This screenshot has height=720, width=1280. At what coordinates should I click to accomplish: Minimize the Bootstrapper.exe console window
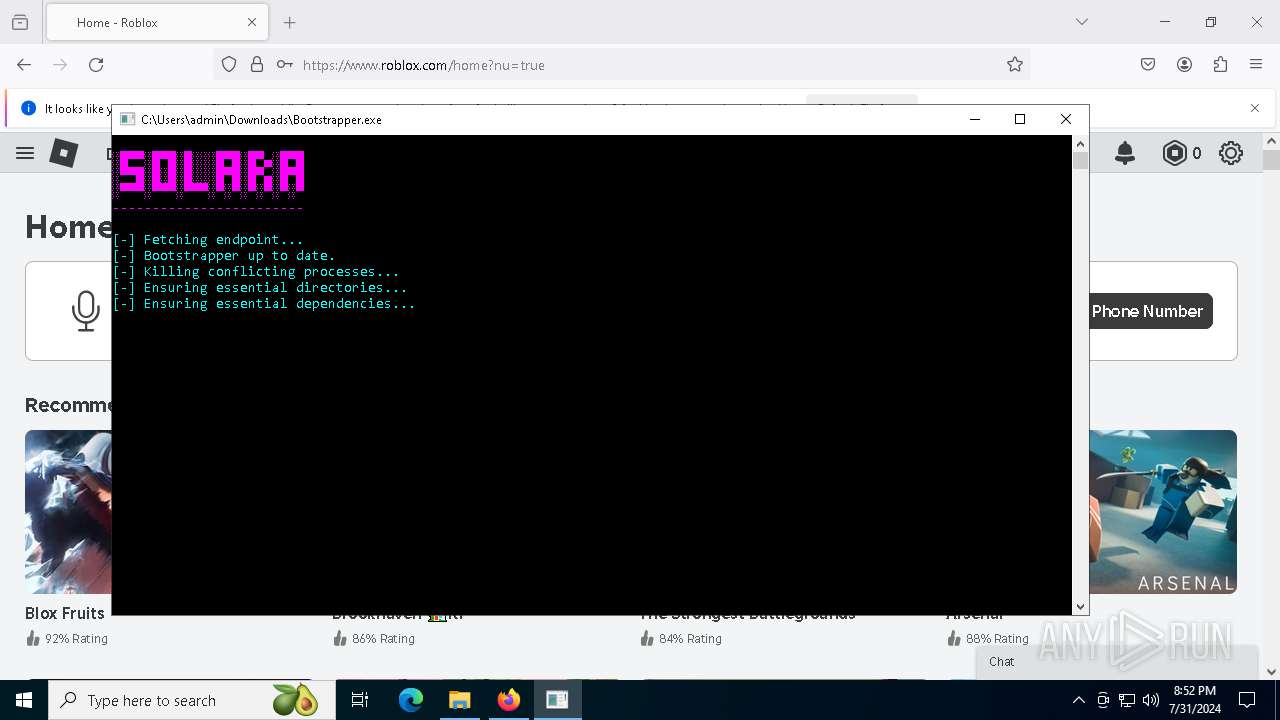pos(975,119)
